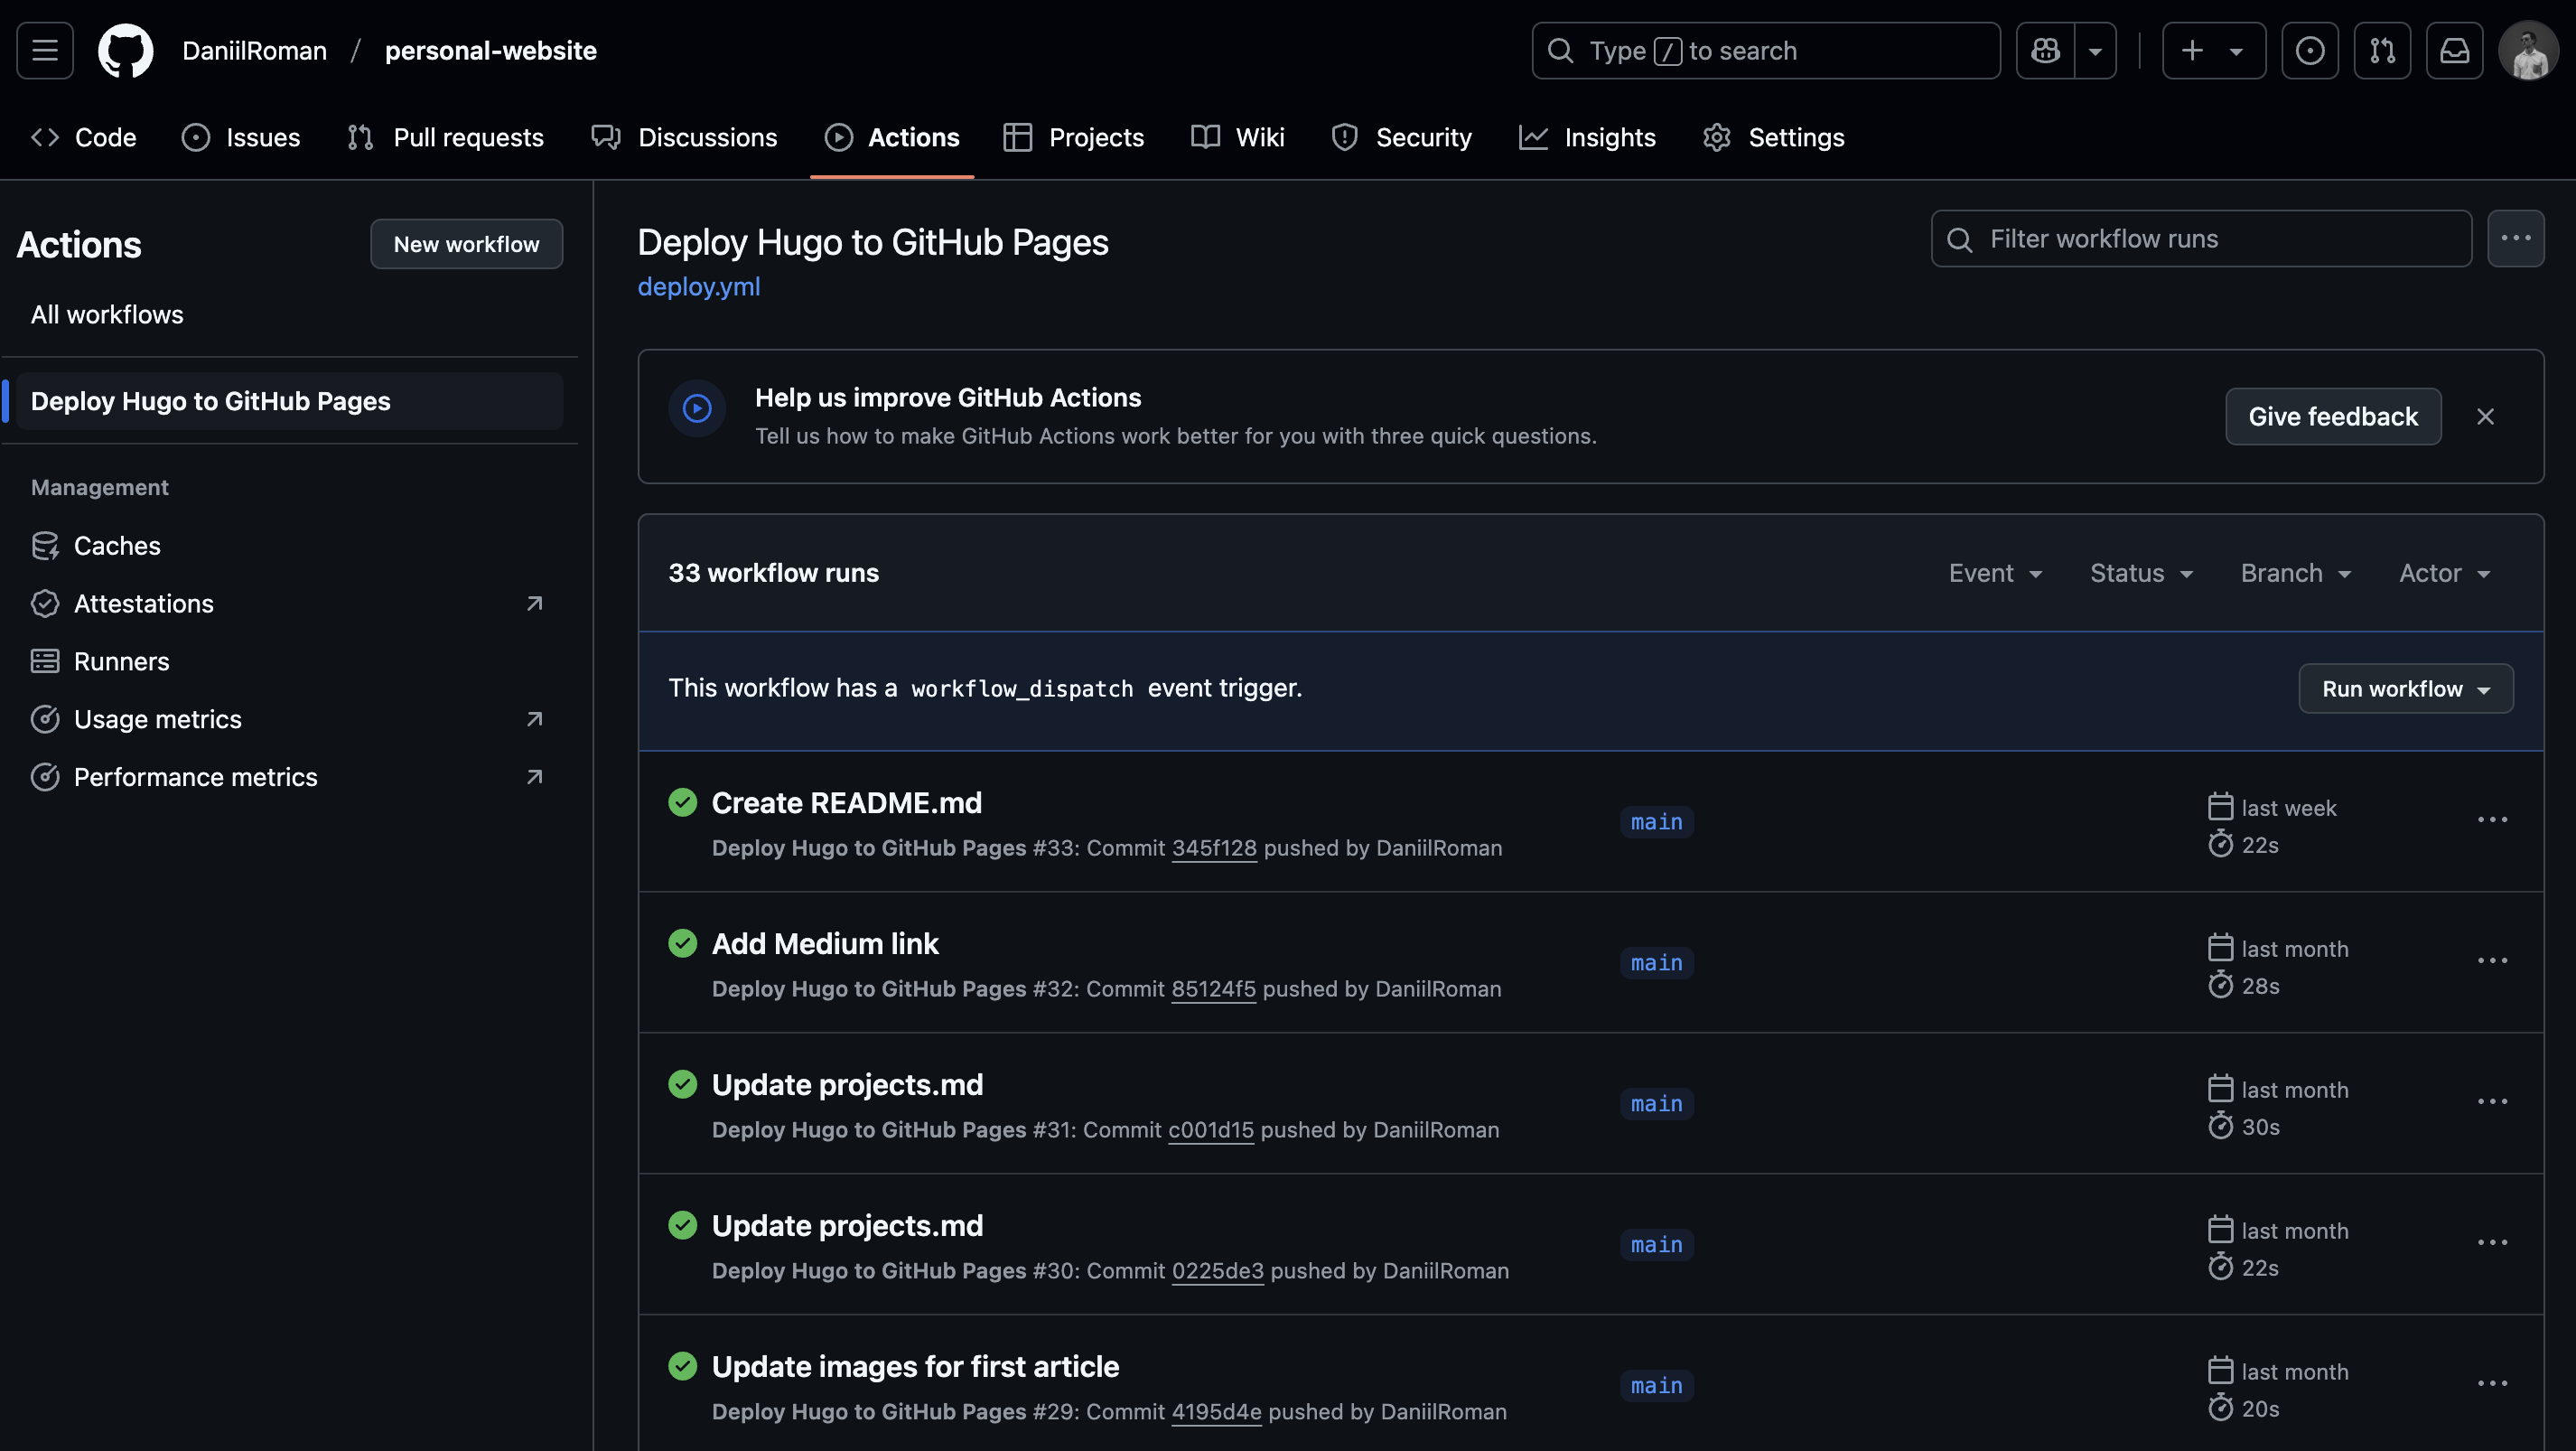The image size is (2576, 1451).
Task: Open the notifications inbox icon
Action: point(2454,50)
